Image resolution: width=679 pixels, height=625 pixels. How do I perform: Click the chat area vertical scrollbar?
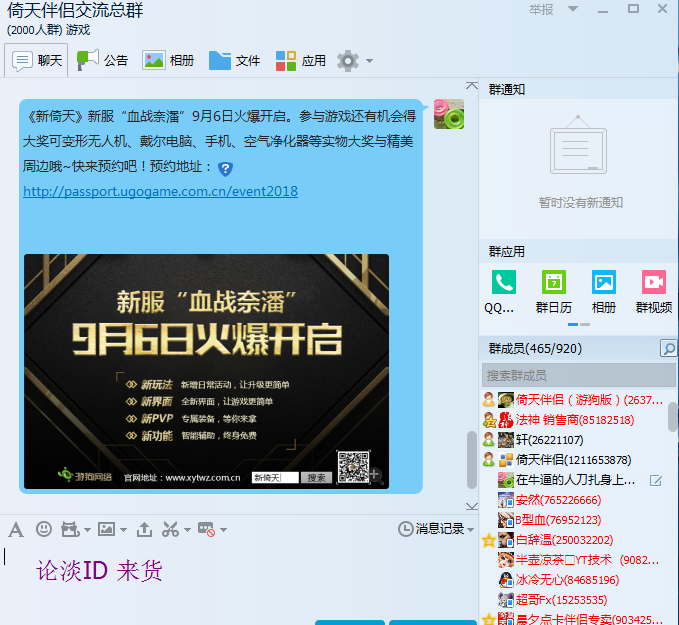(x=472, y=460)
